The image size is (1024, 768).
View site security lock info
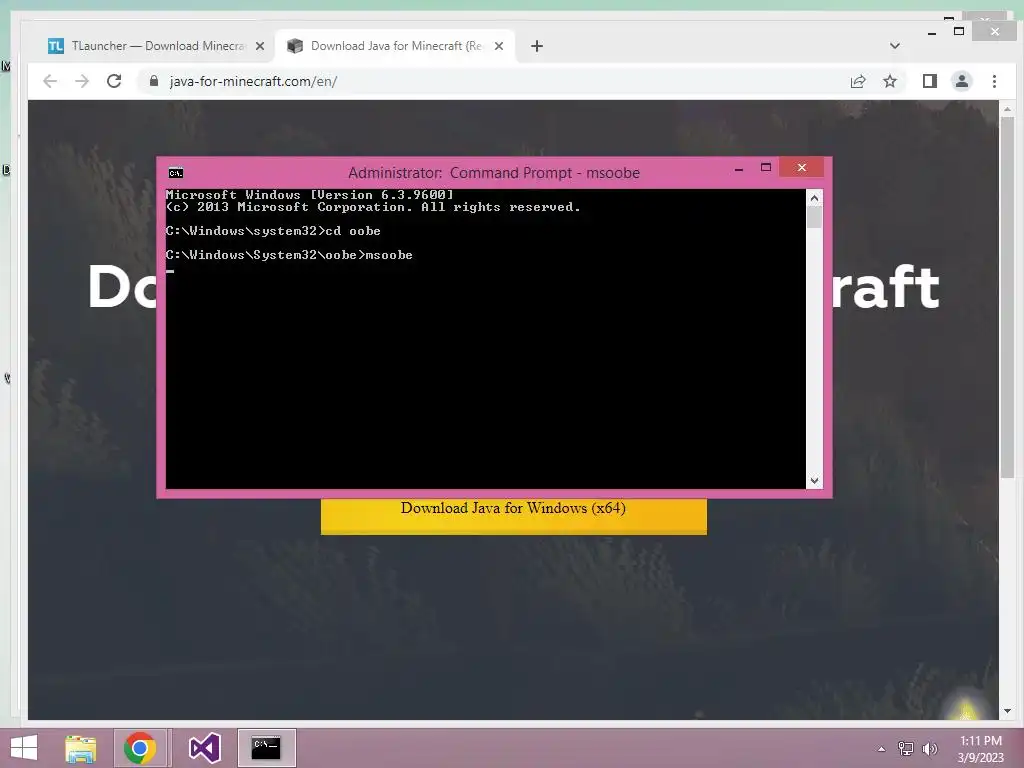point(154,81)
